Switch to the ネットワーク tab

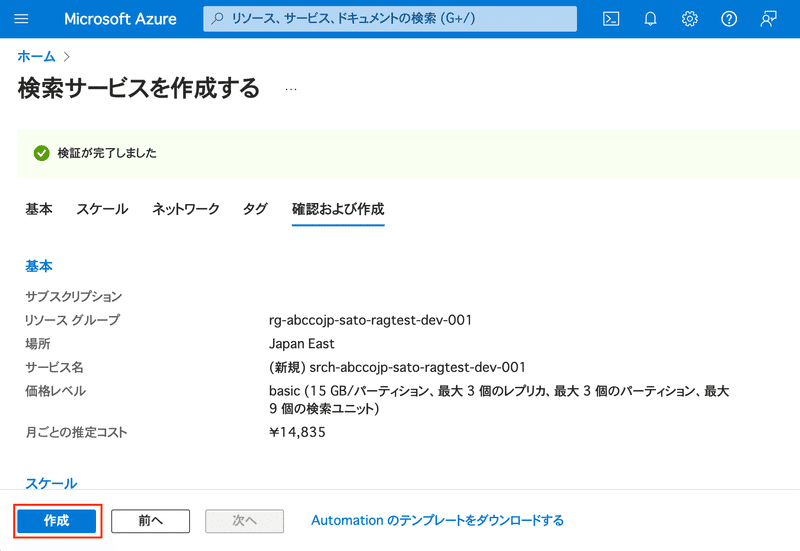(186, 209)
